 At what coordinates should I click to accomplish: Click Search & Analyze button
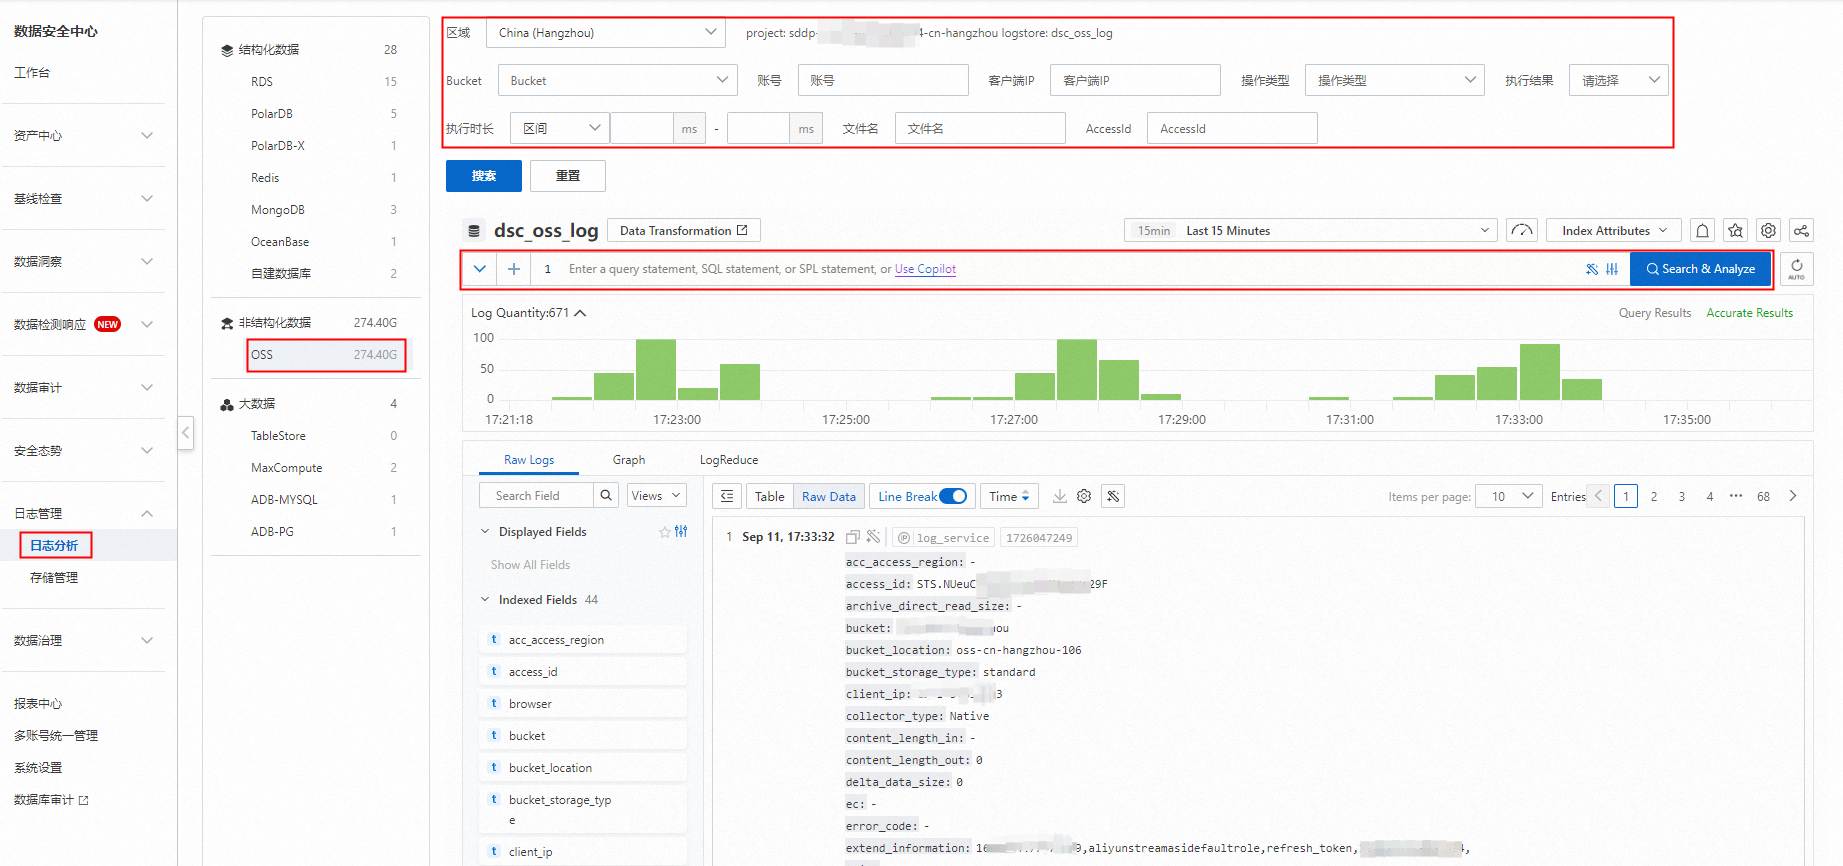1700,269
